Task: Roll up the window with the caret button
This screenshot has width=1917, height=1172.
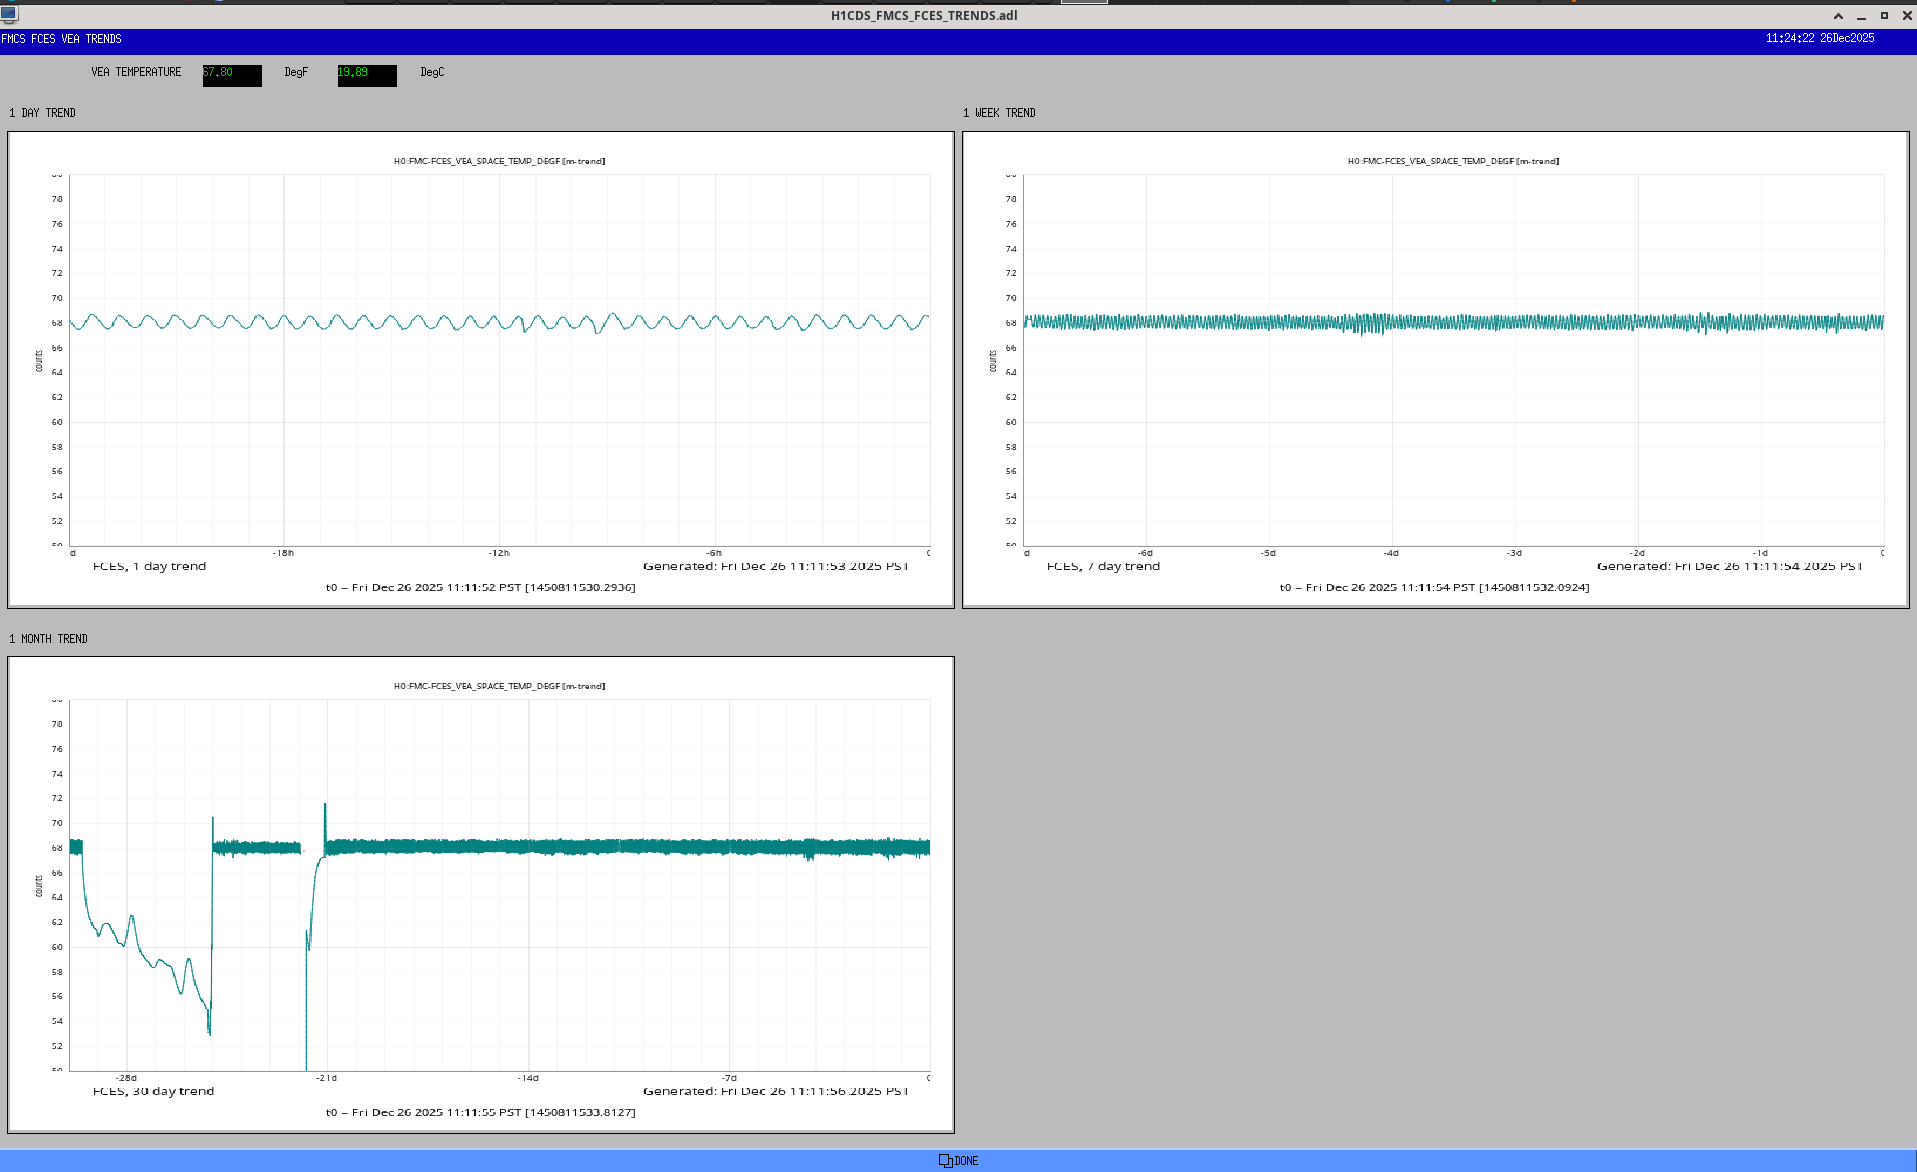Action: click(1838, 16)
